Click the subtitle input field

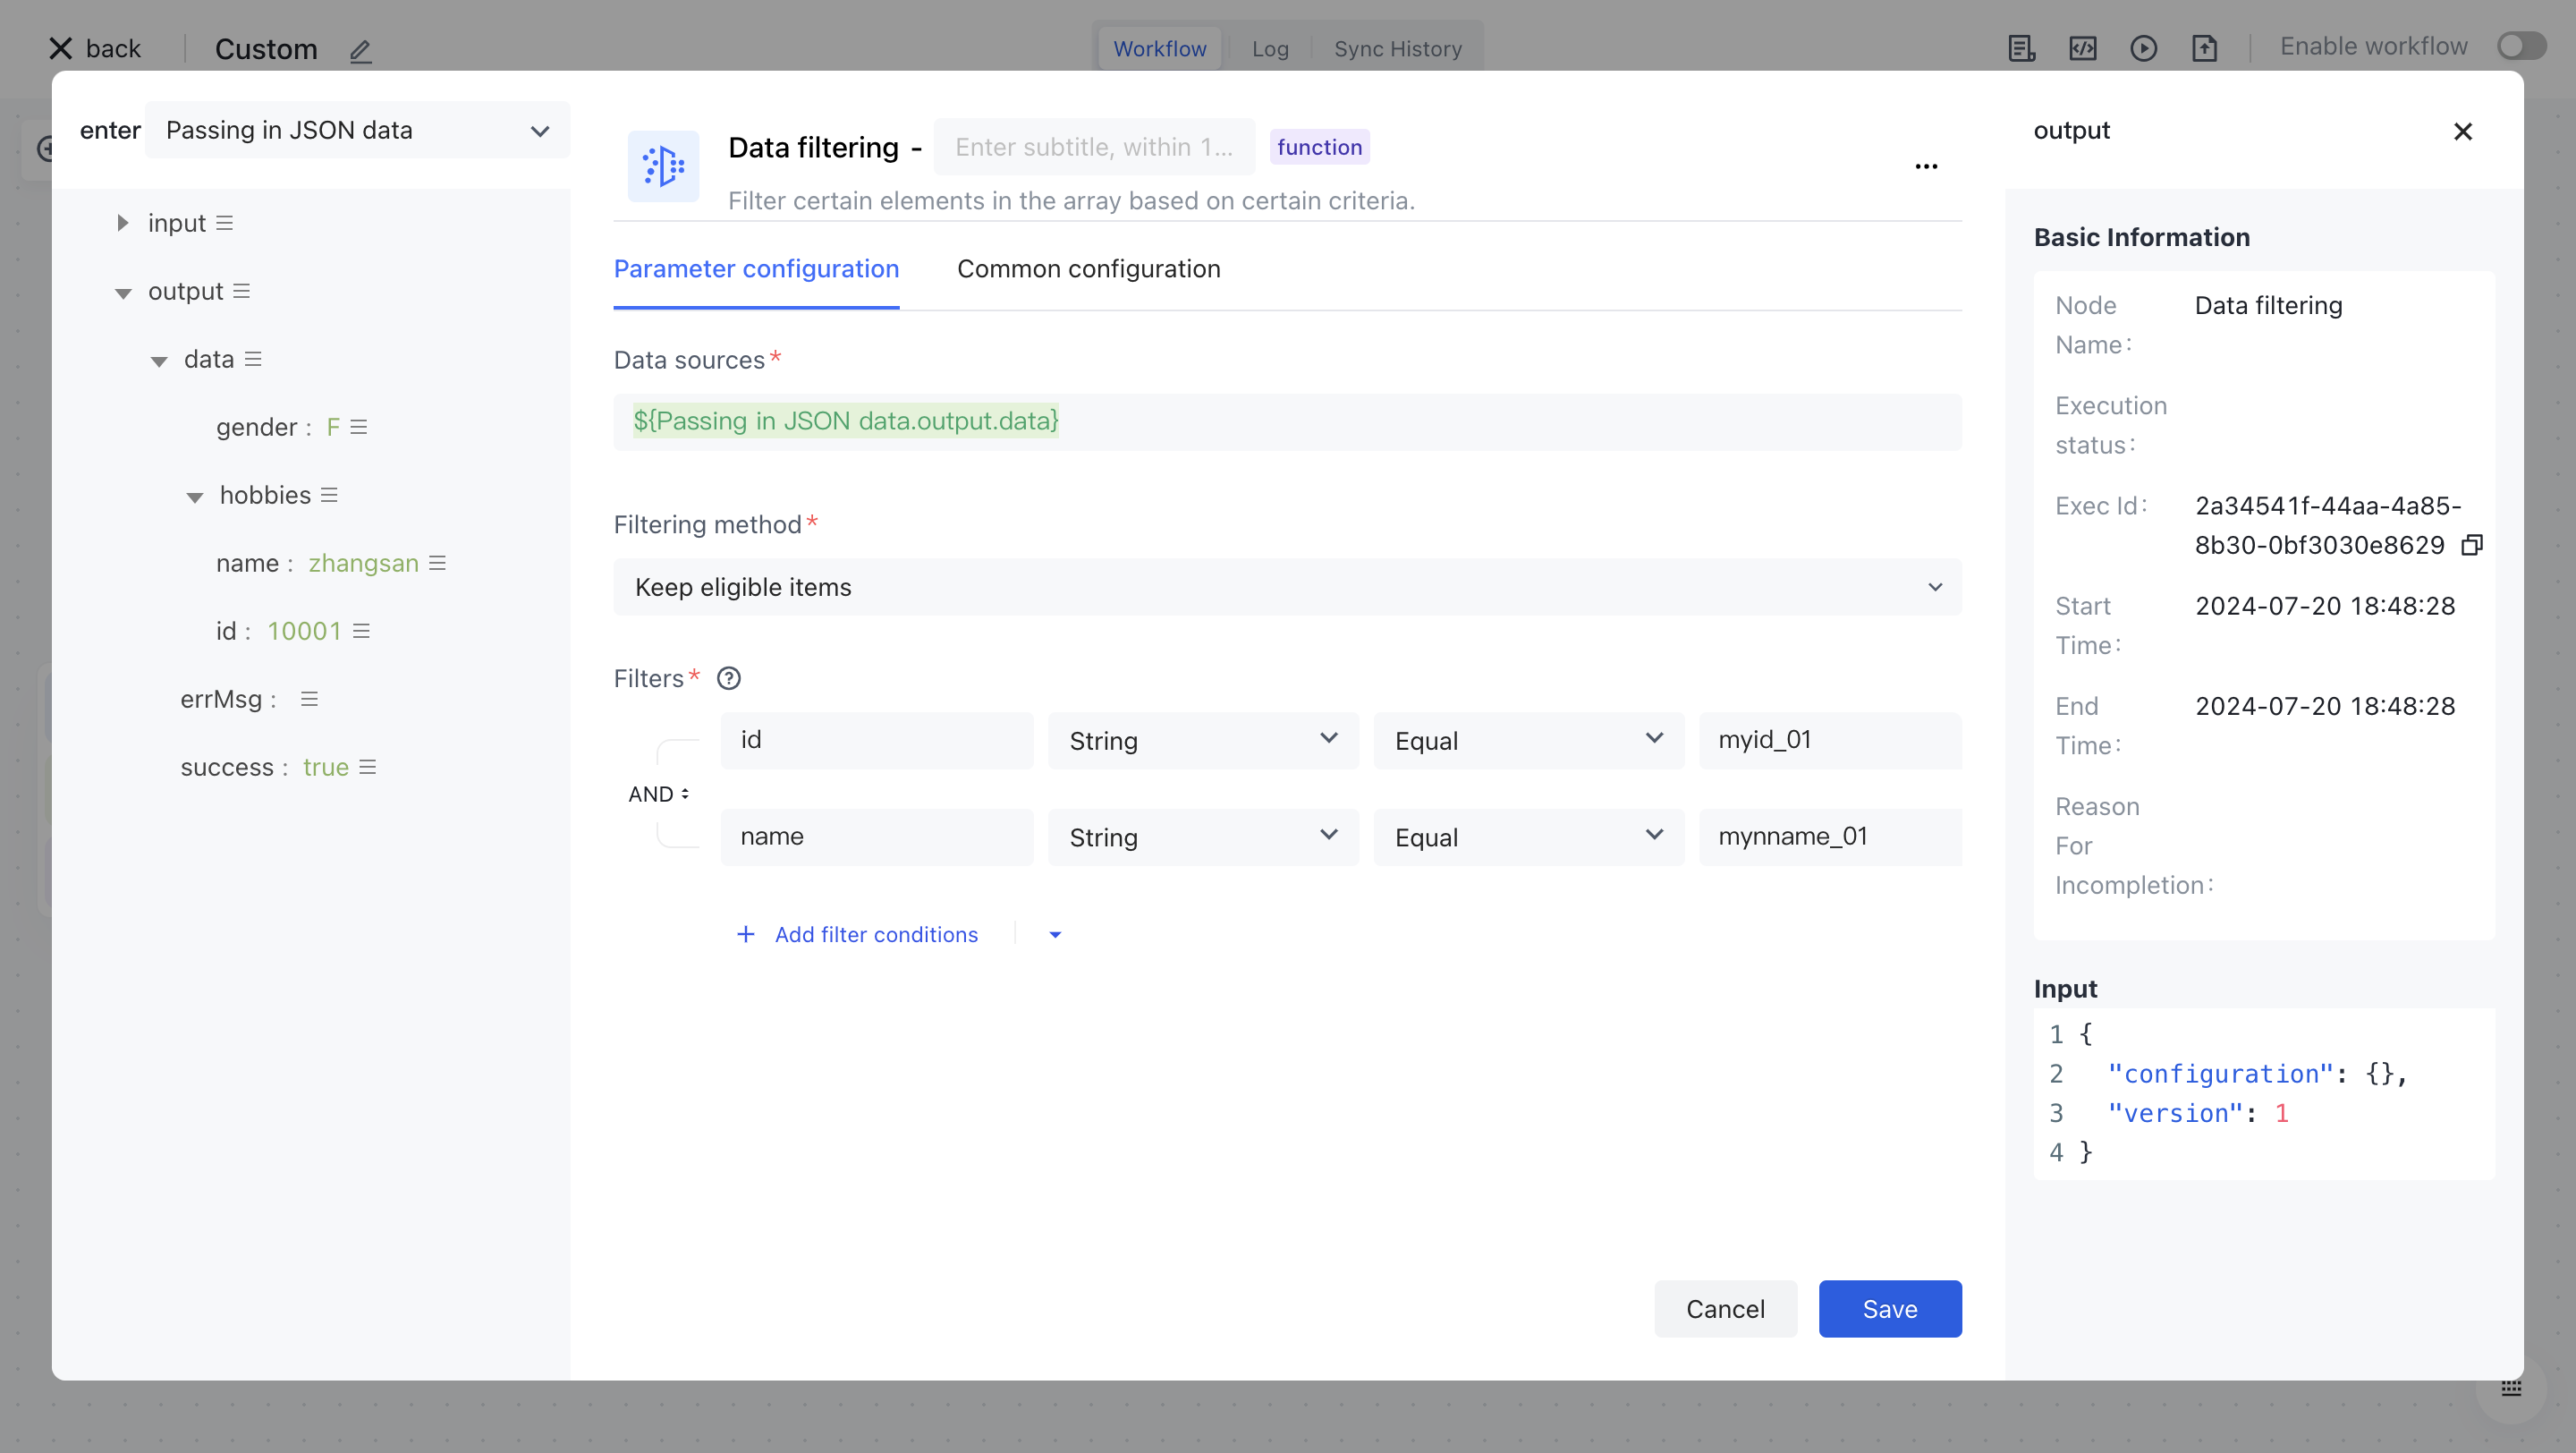point(1094,147)
